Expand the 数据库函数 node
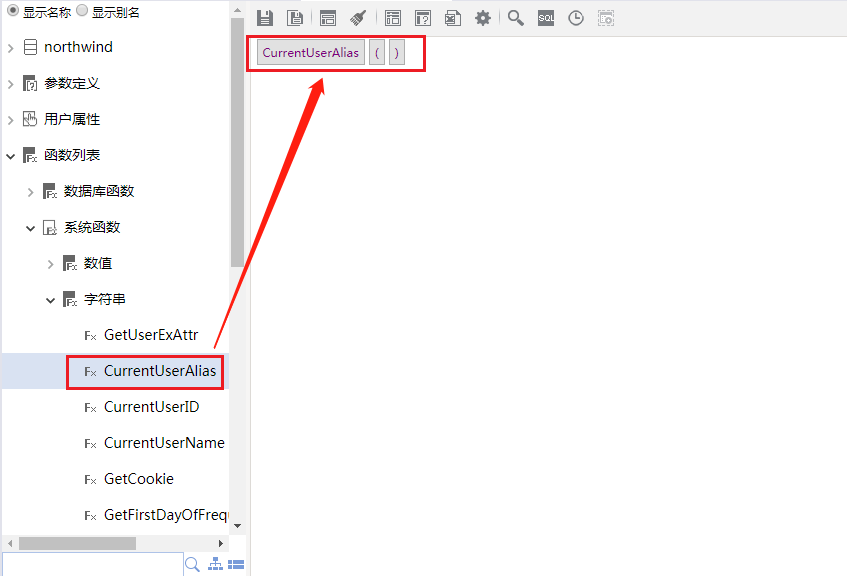 (x=30, y=192)
